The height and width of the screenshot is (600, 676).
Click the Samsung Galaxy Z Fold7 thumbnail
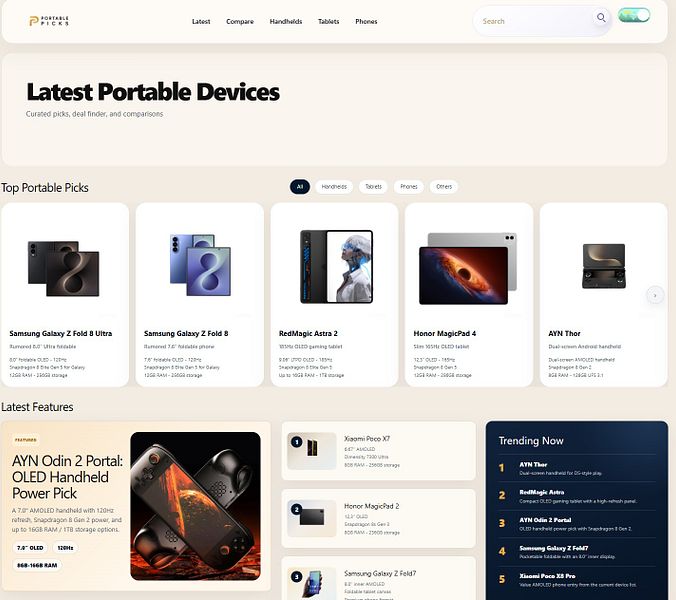tap(312, 583)
